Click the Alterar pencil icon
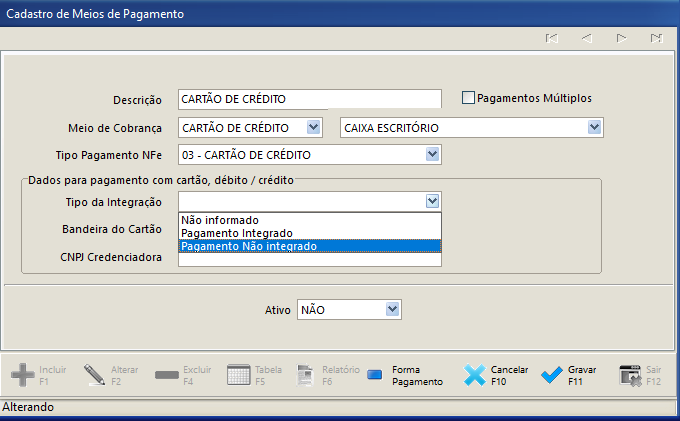This screenshot has height=421, width=680. (94, 375)
